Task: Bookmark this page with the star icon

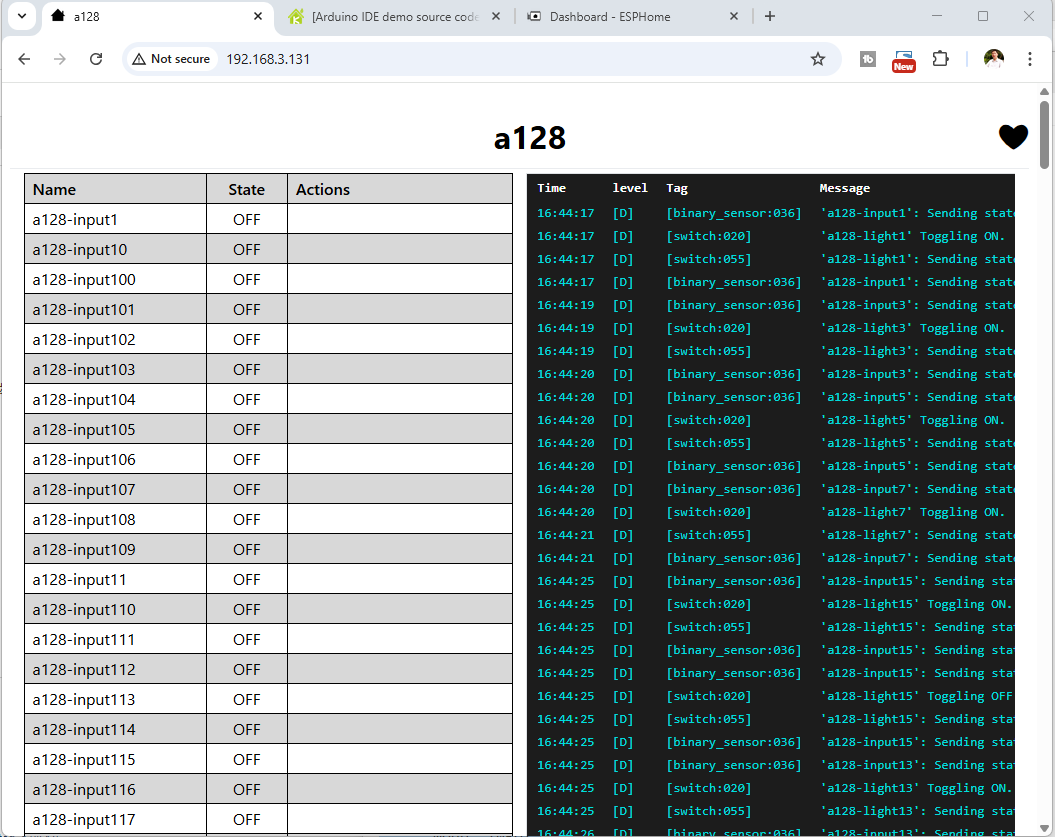Action: (x=818, y=59)
